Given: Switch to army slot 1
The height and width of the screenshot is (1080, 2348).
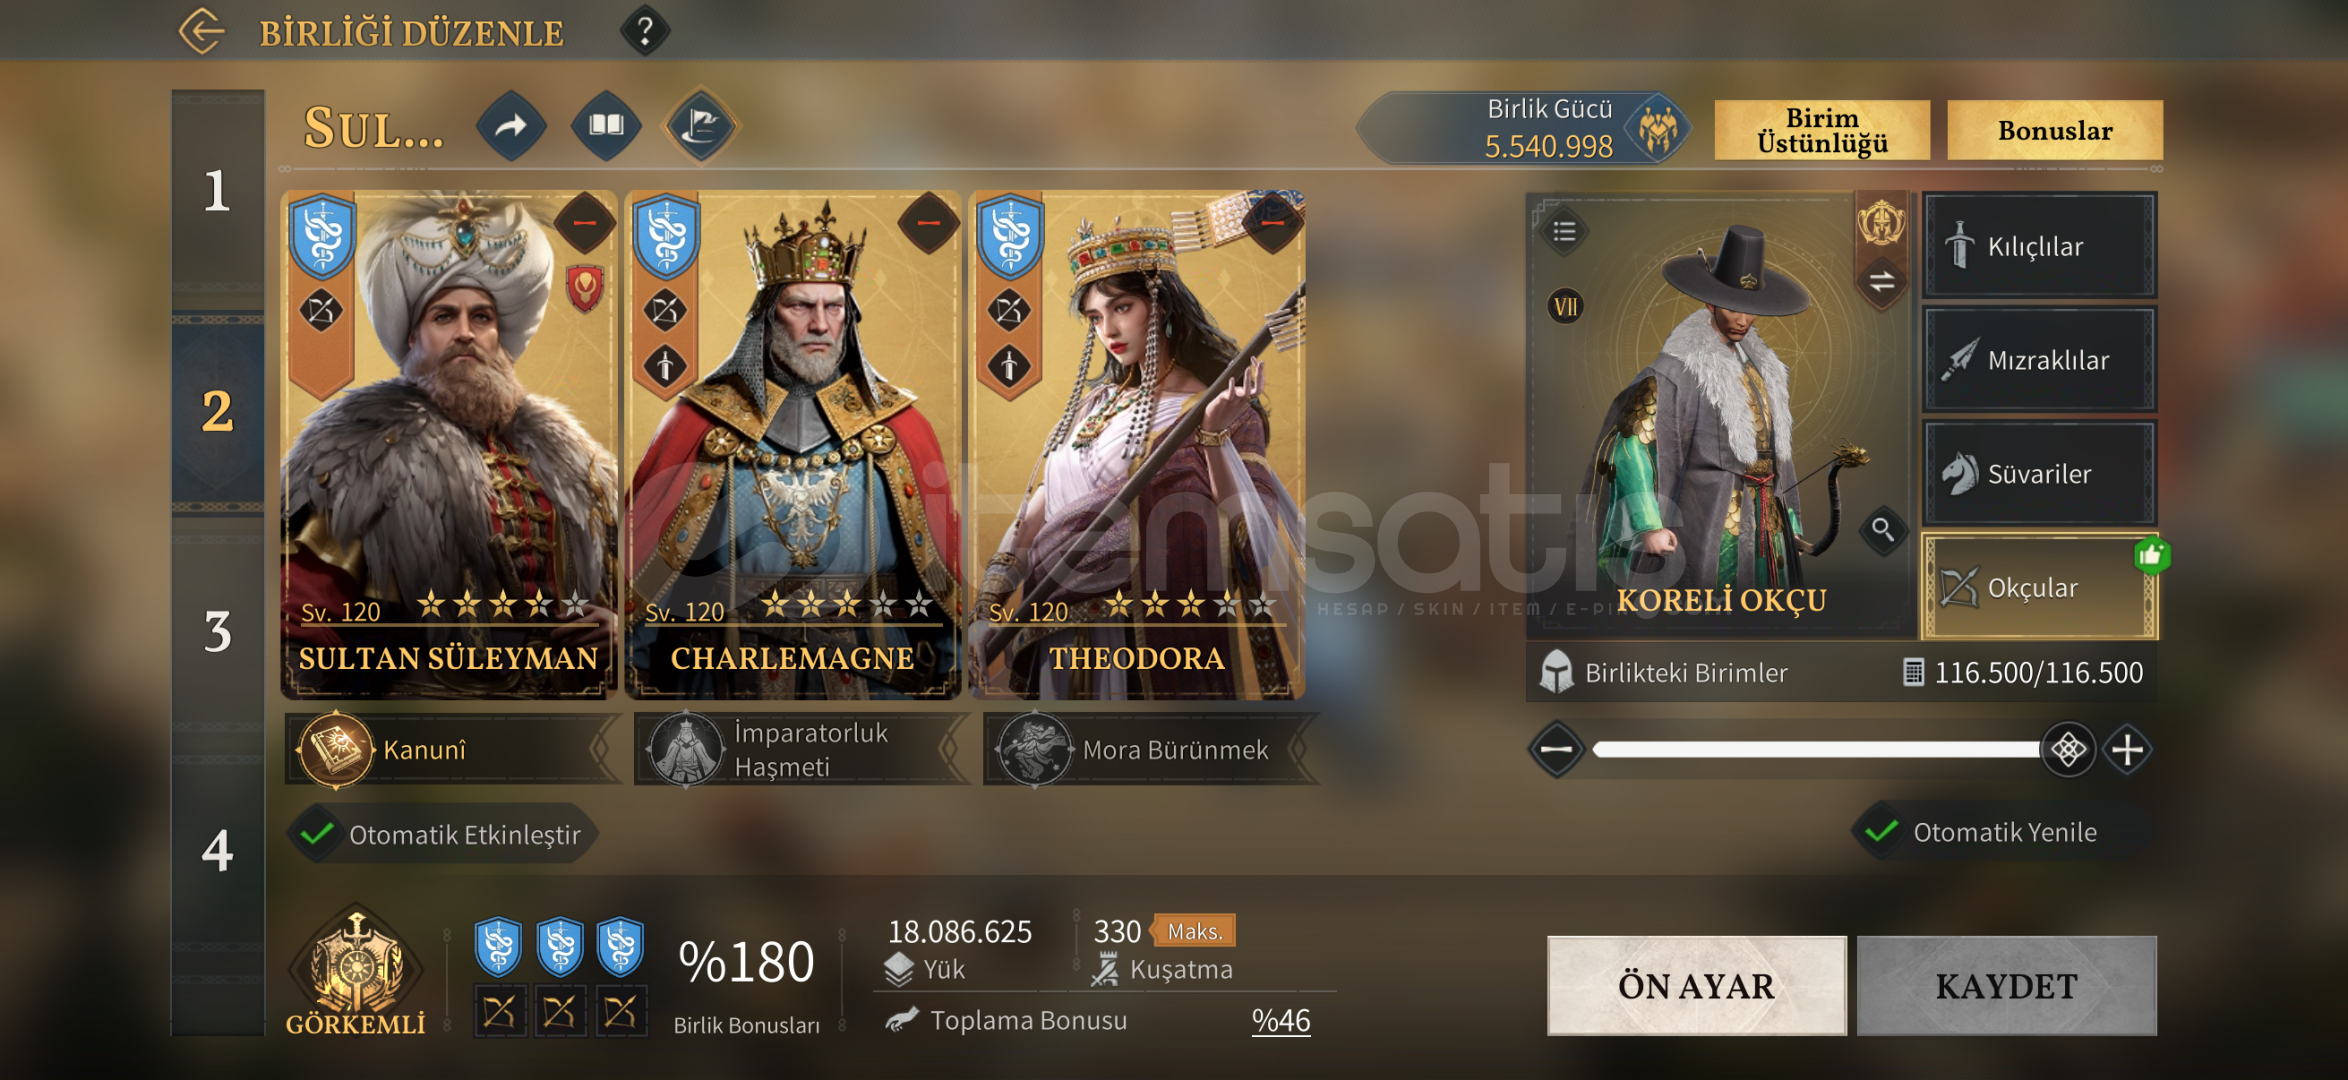Looking at the screenshot, I should [x=218, y=191].
